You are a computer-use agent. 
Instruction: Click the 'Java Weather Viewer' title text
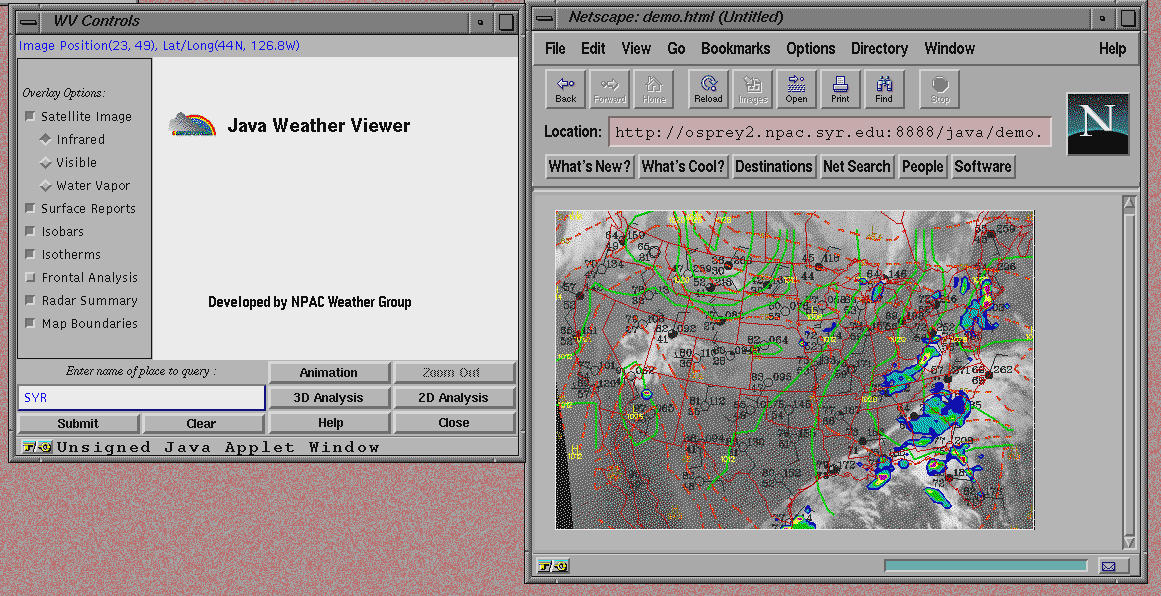click(318, 126)
